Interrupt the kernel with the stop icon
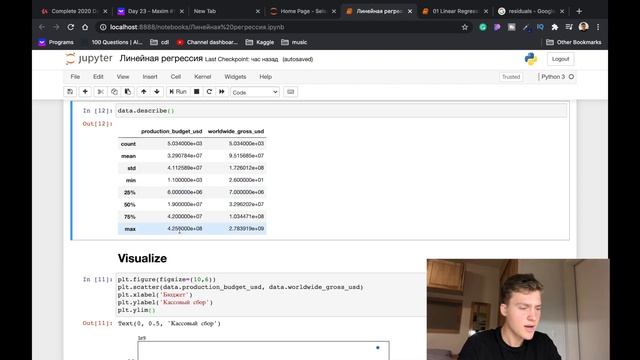Viewport: 640px width, 360px height. click(x=196, y=92)
